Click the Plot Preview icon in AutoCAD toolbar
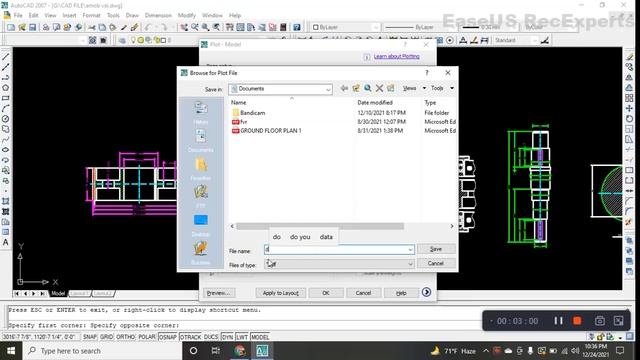Viewport: 640px width, 360px height. pos(57,27)
